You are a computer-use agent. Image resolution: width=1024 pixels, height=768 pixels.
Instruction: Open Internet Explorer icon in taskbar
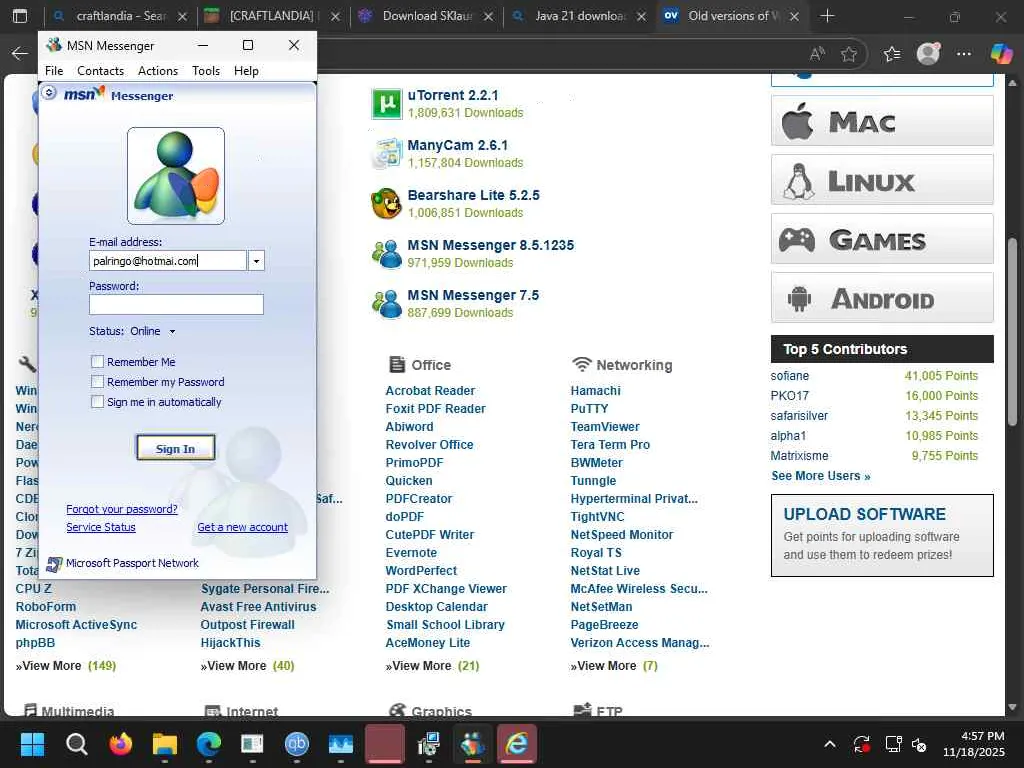click(517, 744)
